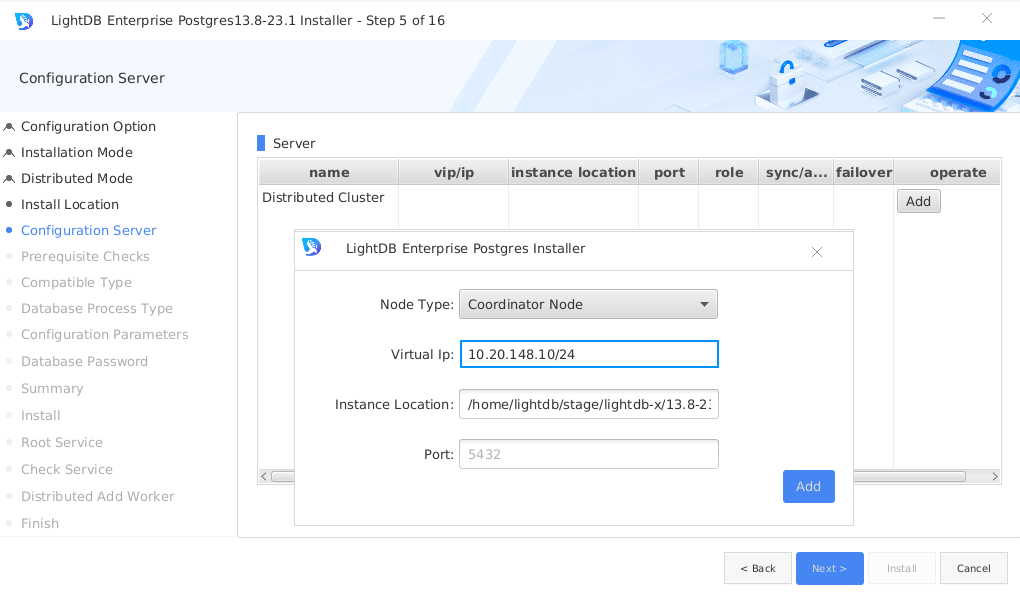
Task: Click the disabled Install button
Action: pyautogui.click(x=902, y=568)
